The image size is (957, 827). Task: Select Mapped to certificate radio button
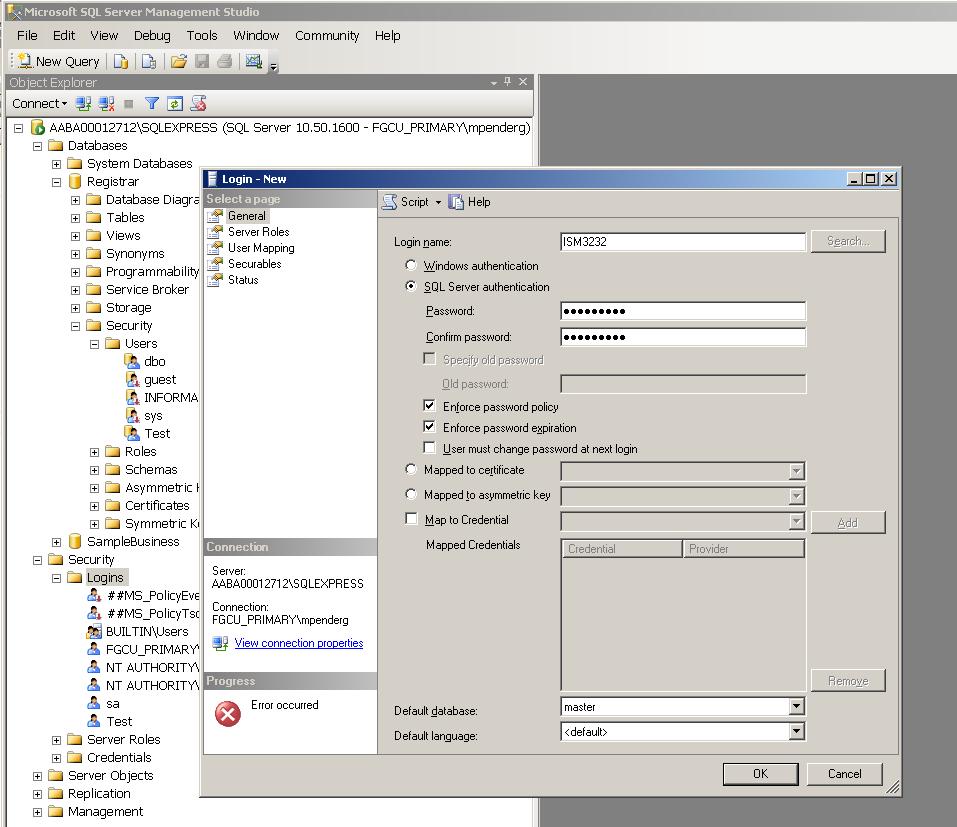click(x=411, y=469)
